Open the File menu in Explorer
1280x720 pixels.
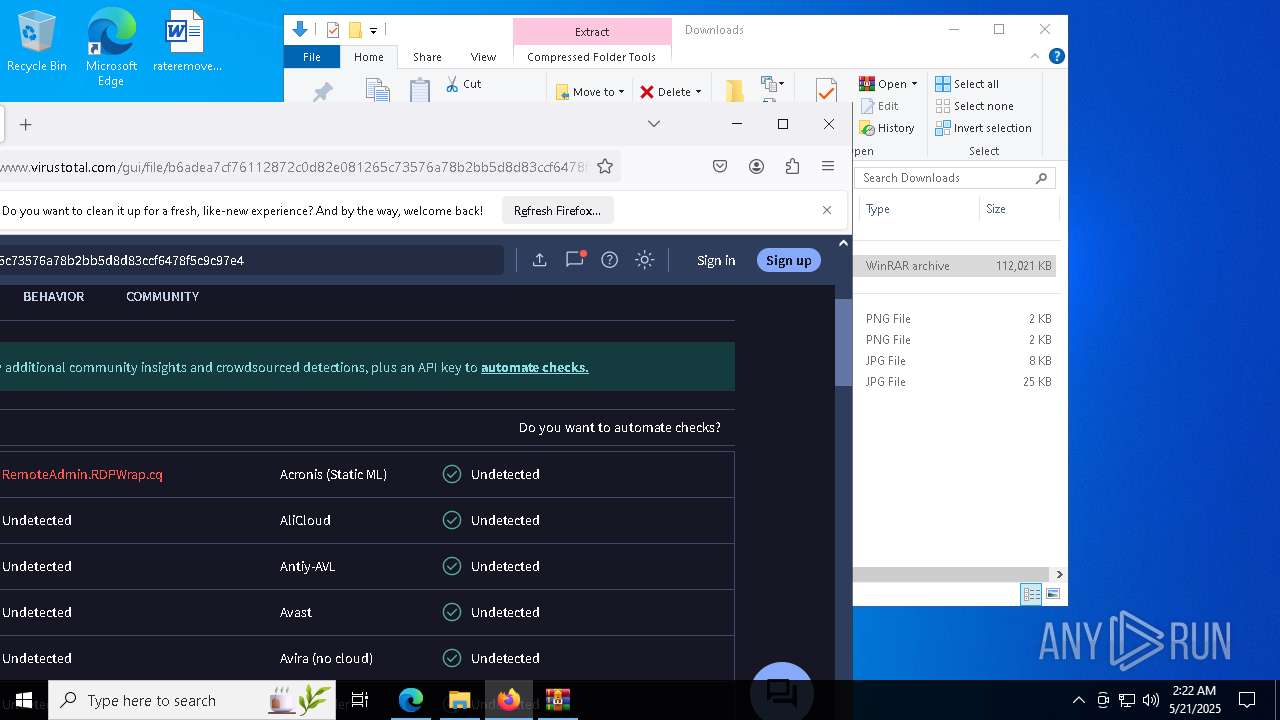(312, 57)
